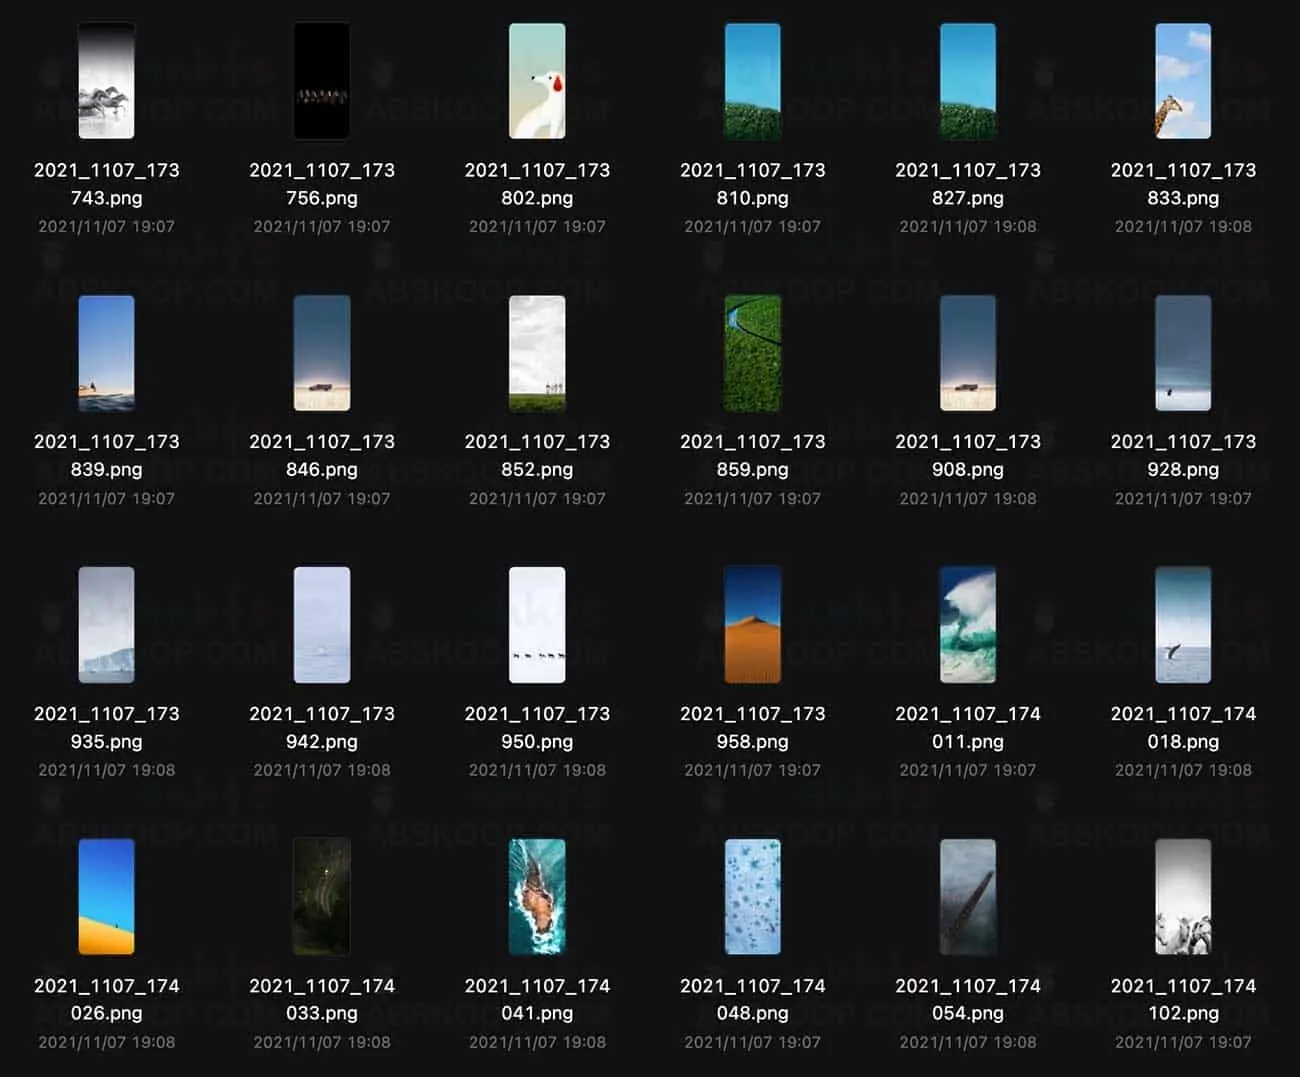Click the light blue starfish pattern thumbnail
Viewport: 1300px width, 1077px height.
click(x=752, y=897)
